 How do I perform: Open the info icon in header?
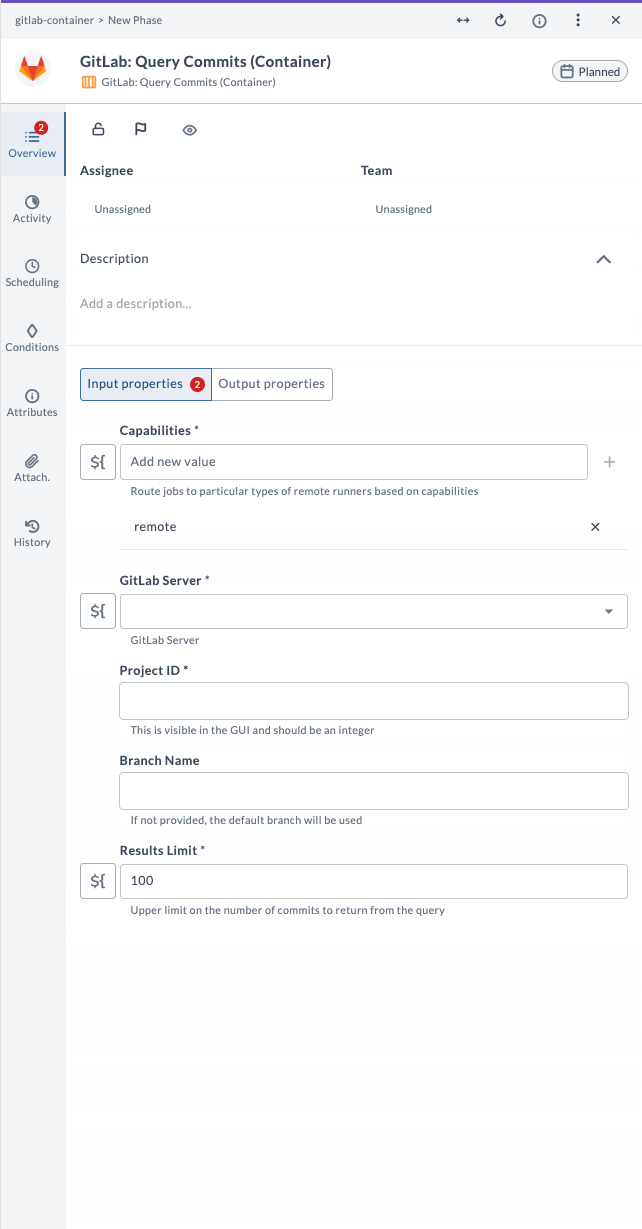pyautogui.click(x=539, y=20)
